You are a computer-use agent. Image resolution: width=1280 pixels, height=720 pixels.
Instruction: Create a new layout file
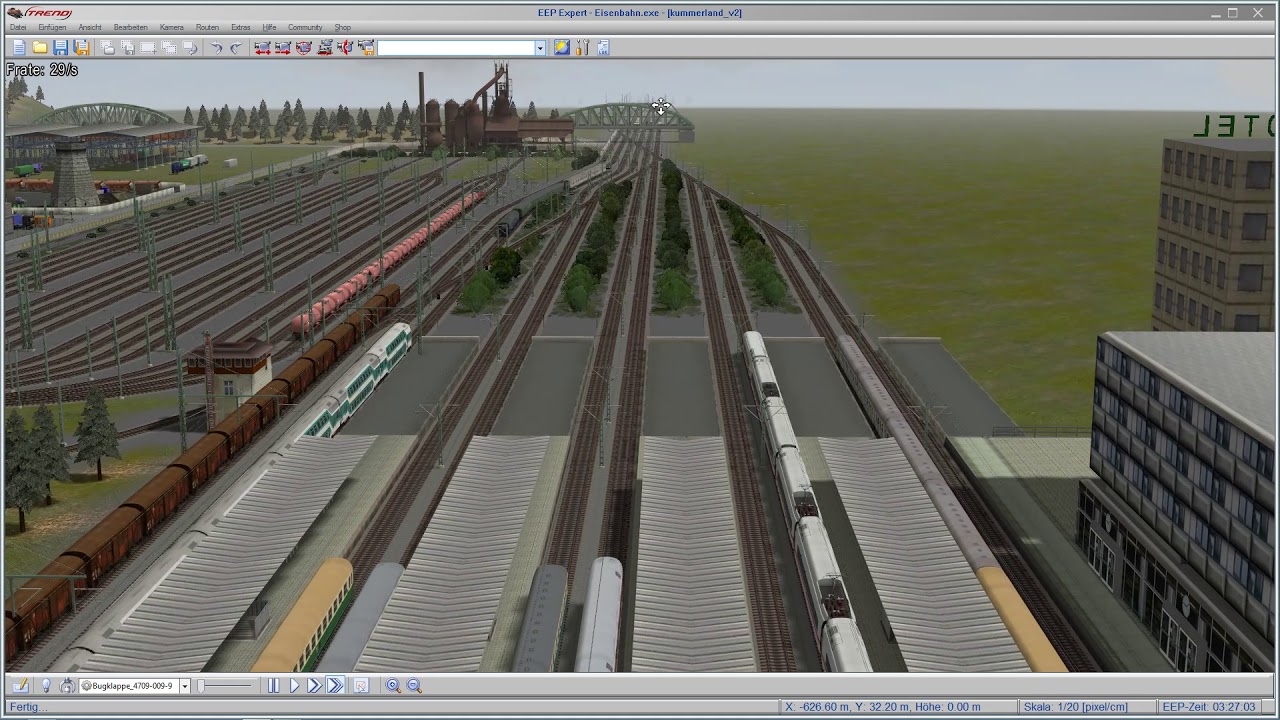(19, 48)
